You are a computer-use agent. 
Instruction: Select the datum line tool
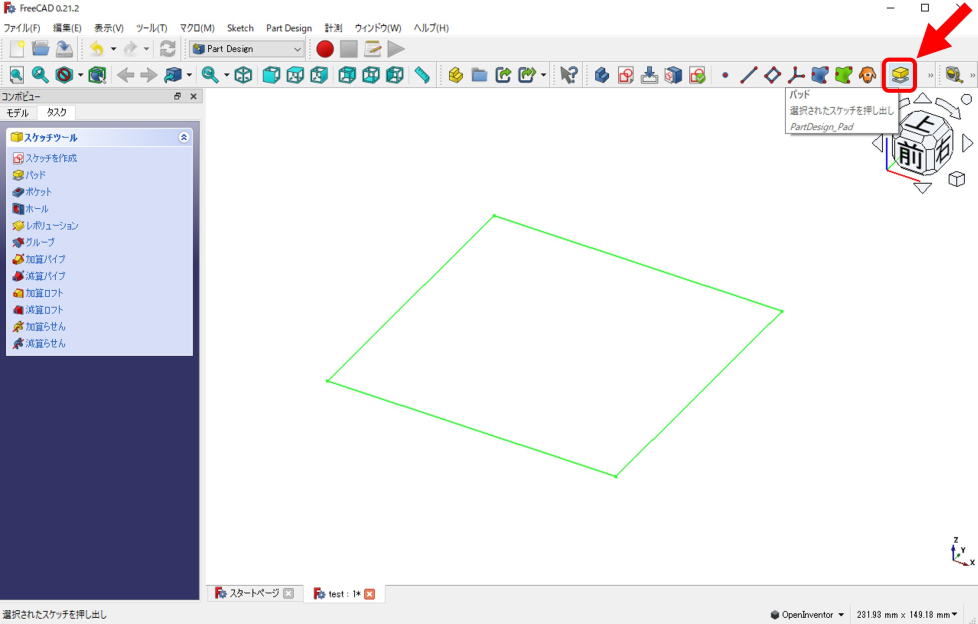click(748, 75)
